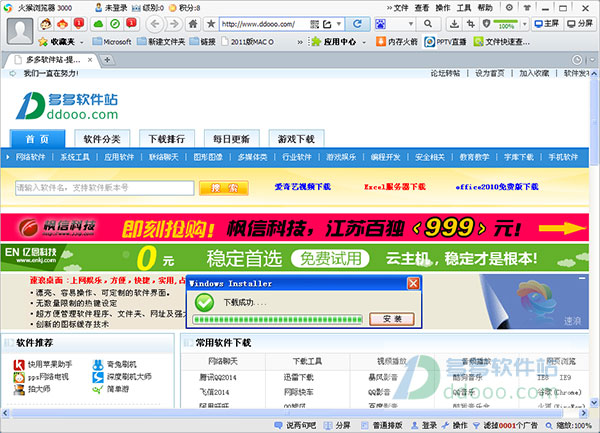Screen dimensions: 600x433
Task: Expand the hidden menu chevron before 文件
Action: [x=390, y=8]
